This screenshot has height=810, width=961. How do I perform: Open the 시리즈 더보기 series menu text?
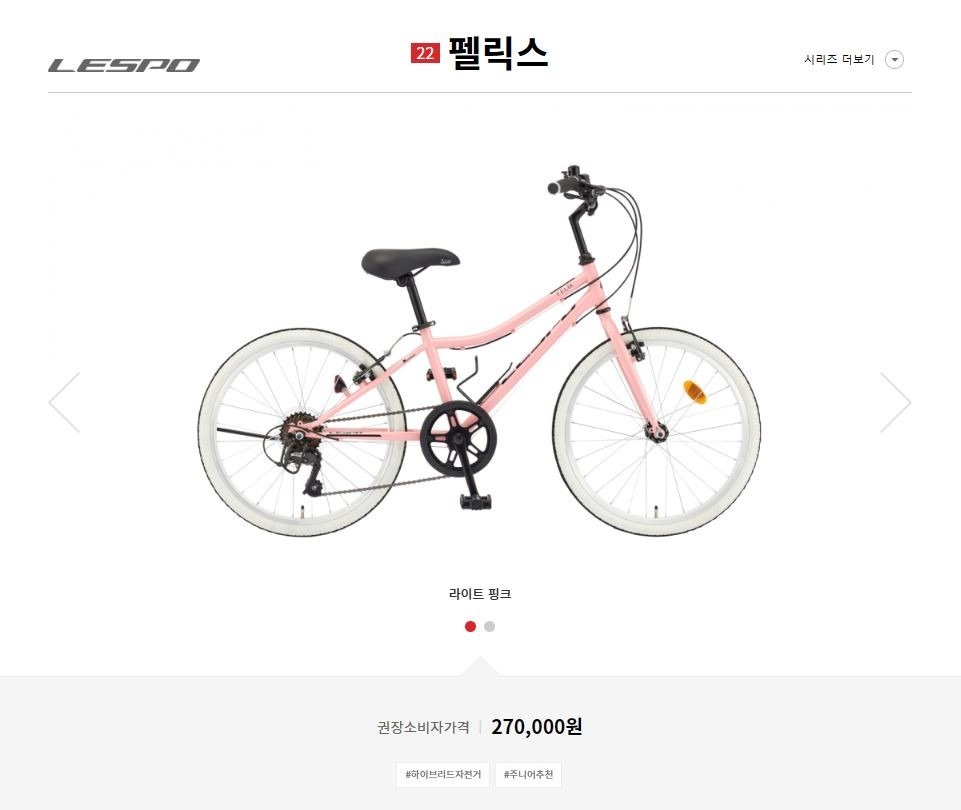point(839,59)
